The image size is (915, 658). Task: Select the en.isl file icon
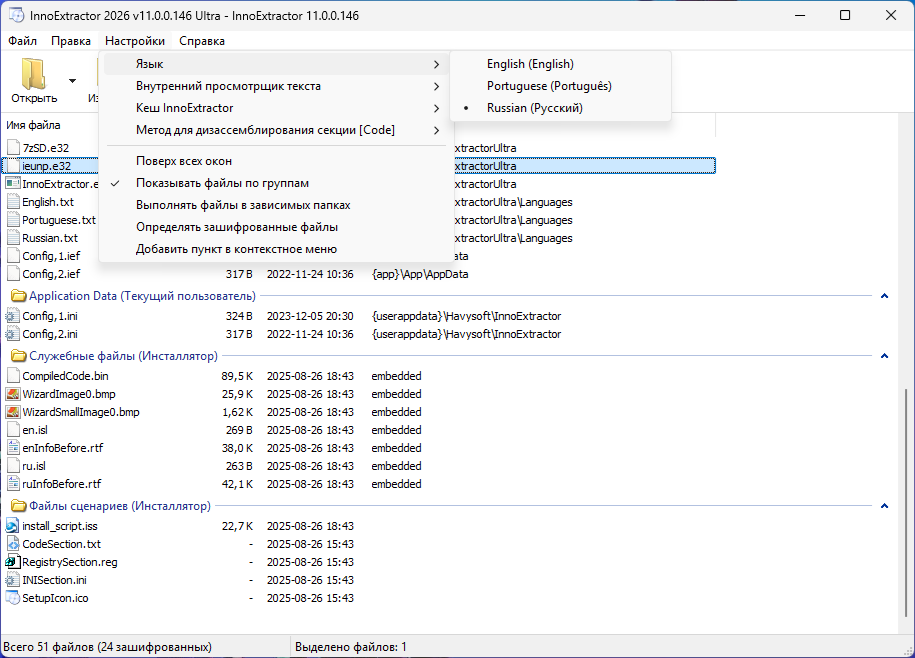tap(13, 430)
